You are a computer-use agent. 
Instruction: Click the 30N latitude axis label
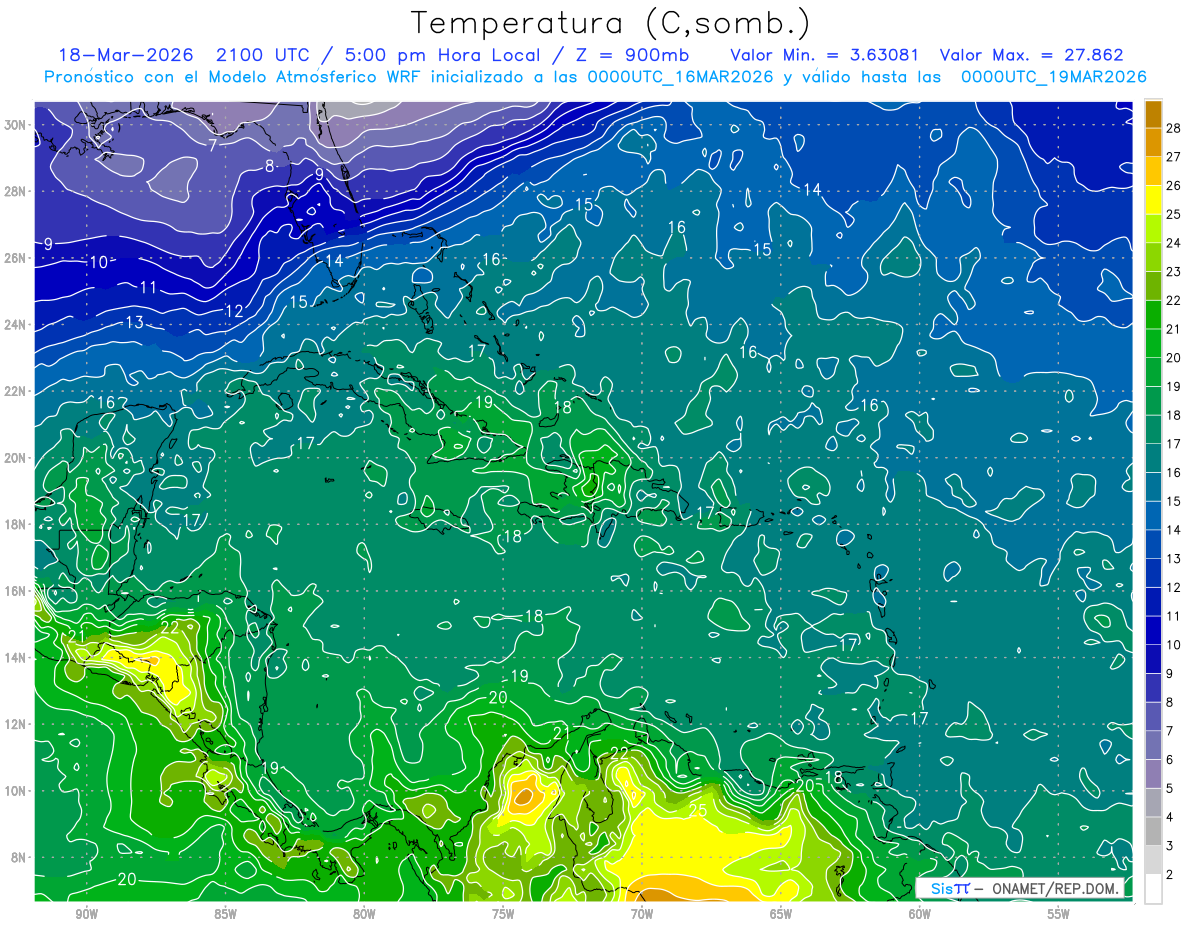click(17, 125)
